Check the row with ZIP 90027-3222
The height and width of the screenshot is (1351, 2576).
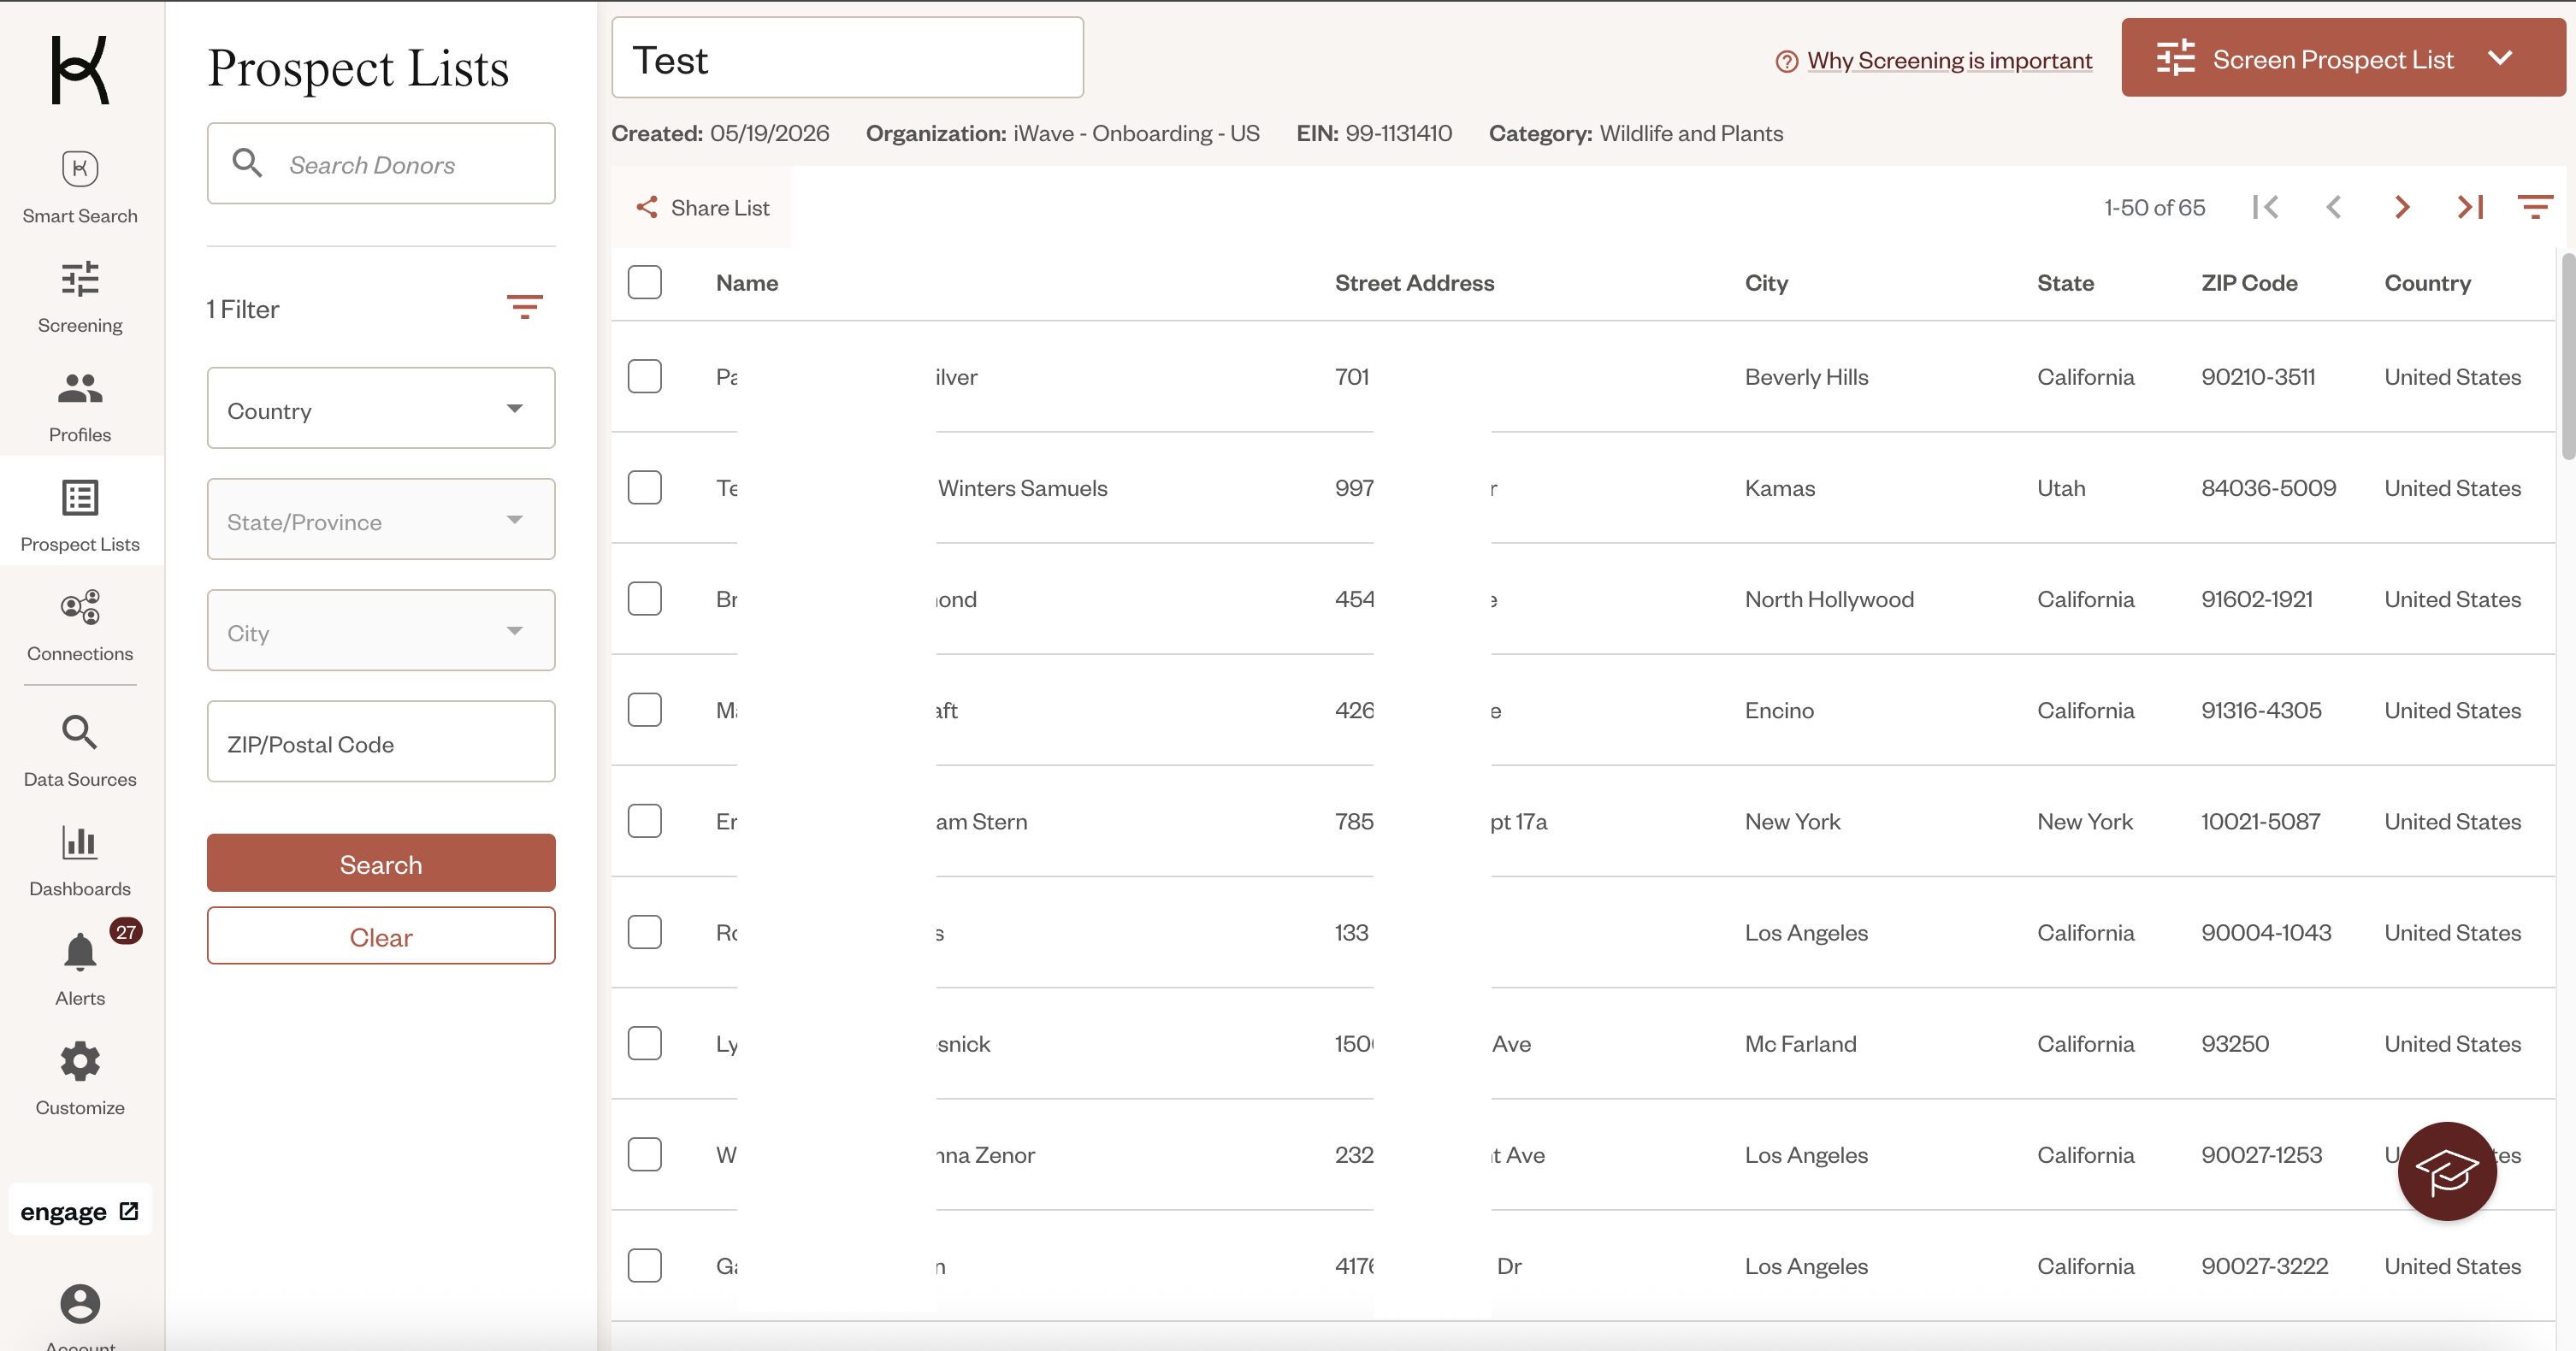pos(645,1265)
